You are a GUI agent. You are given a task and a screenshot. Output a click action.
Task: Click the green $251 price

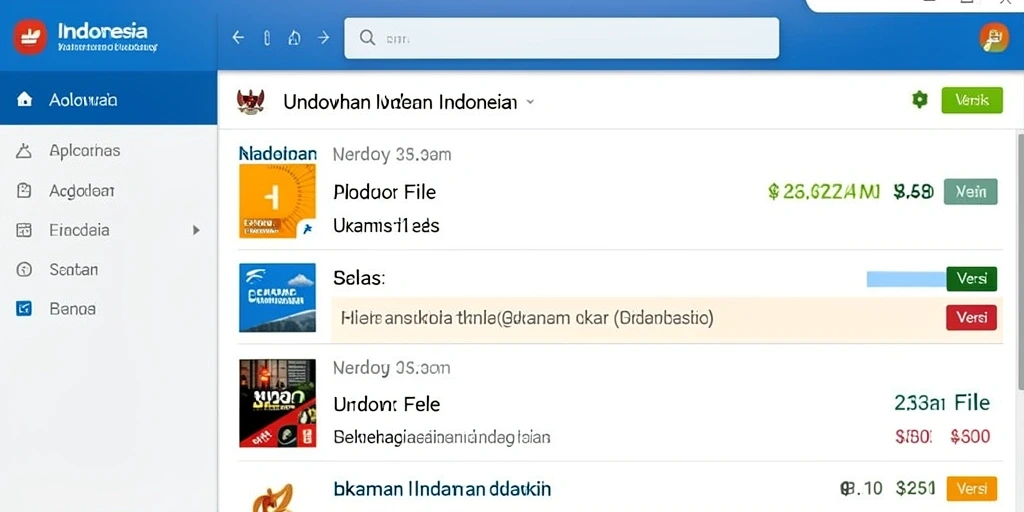click(916, 488)
